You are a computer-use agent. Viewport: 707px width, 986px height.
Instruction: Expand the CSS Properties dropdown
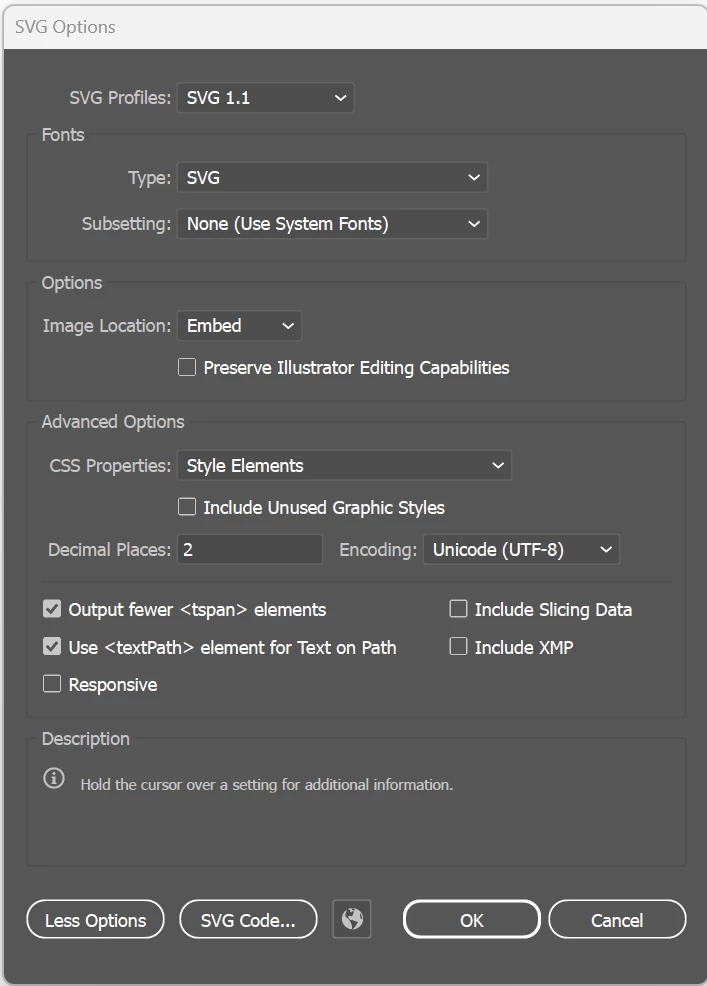pyautogui.click(x=344, y=466)
